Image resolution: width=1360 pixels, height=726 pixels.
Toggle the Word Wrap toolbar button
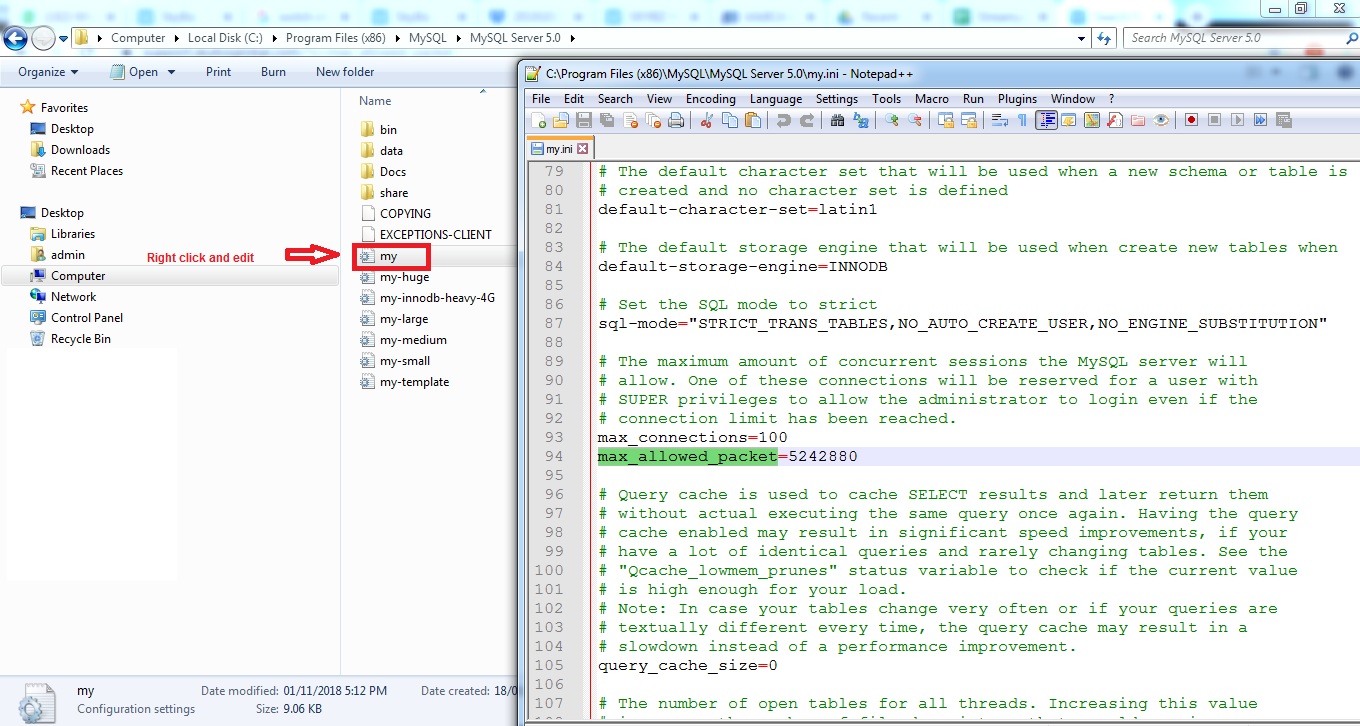pos(999,121)
